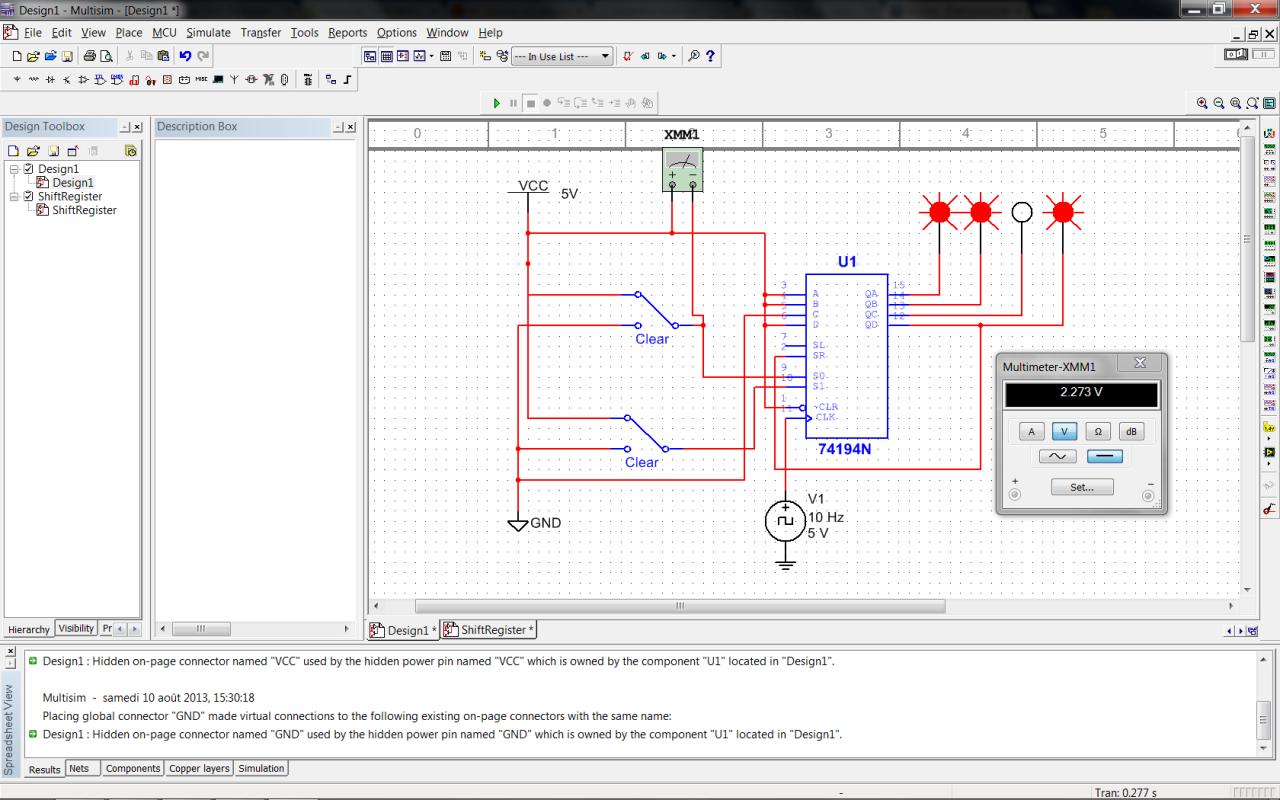Click the Print icon in the toolbar
Viewport: 1280px width, 800px height.
coord(89,57)
